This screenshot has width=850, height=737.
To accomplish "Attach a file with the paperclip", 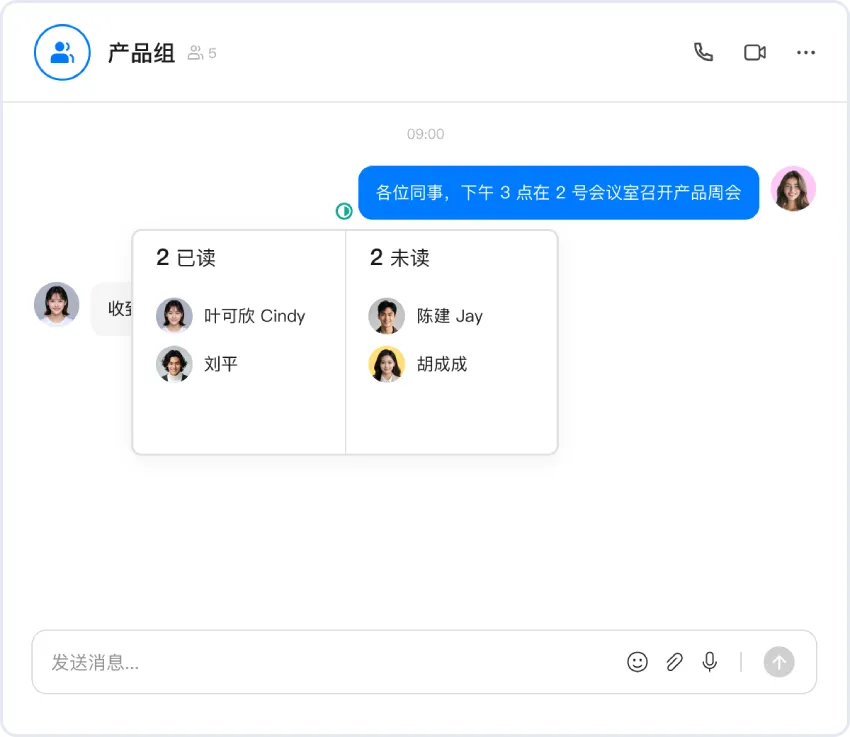I will click(x=674, y=662).
